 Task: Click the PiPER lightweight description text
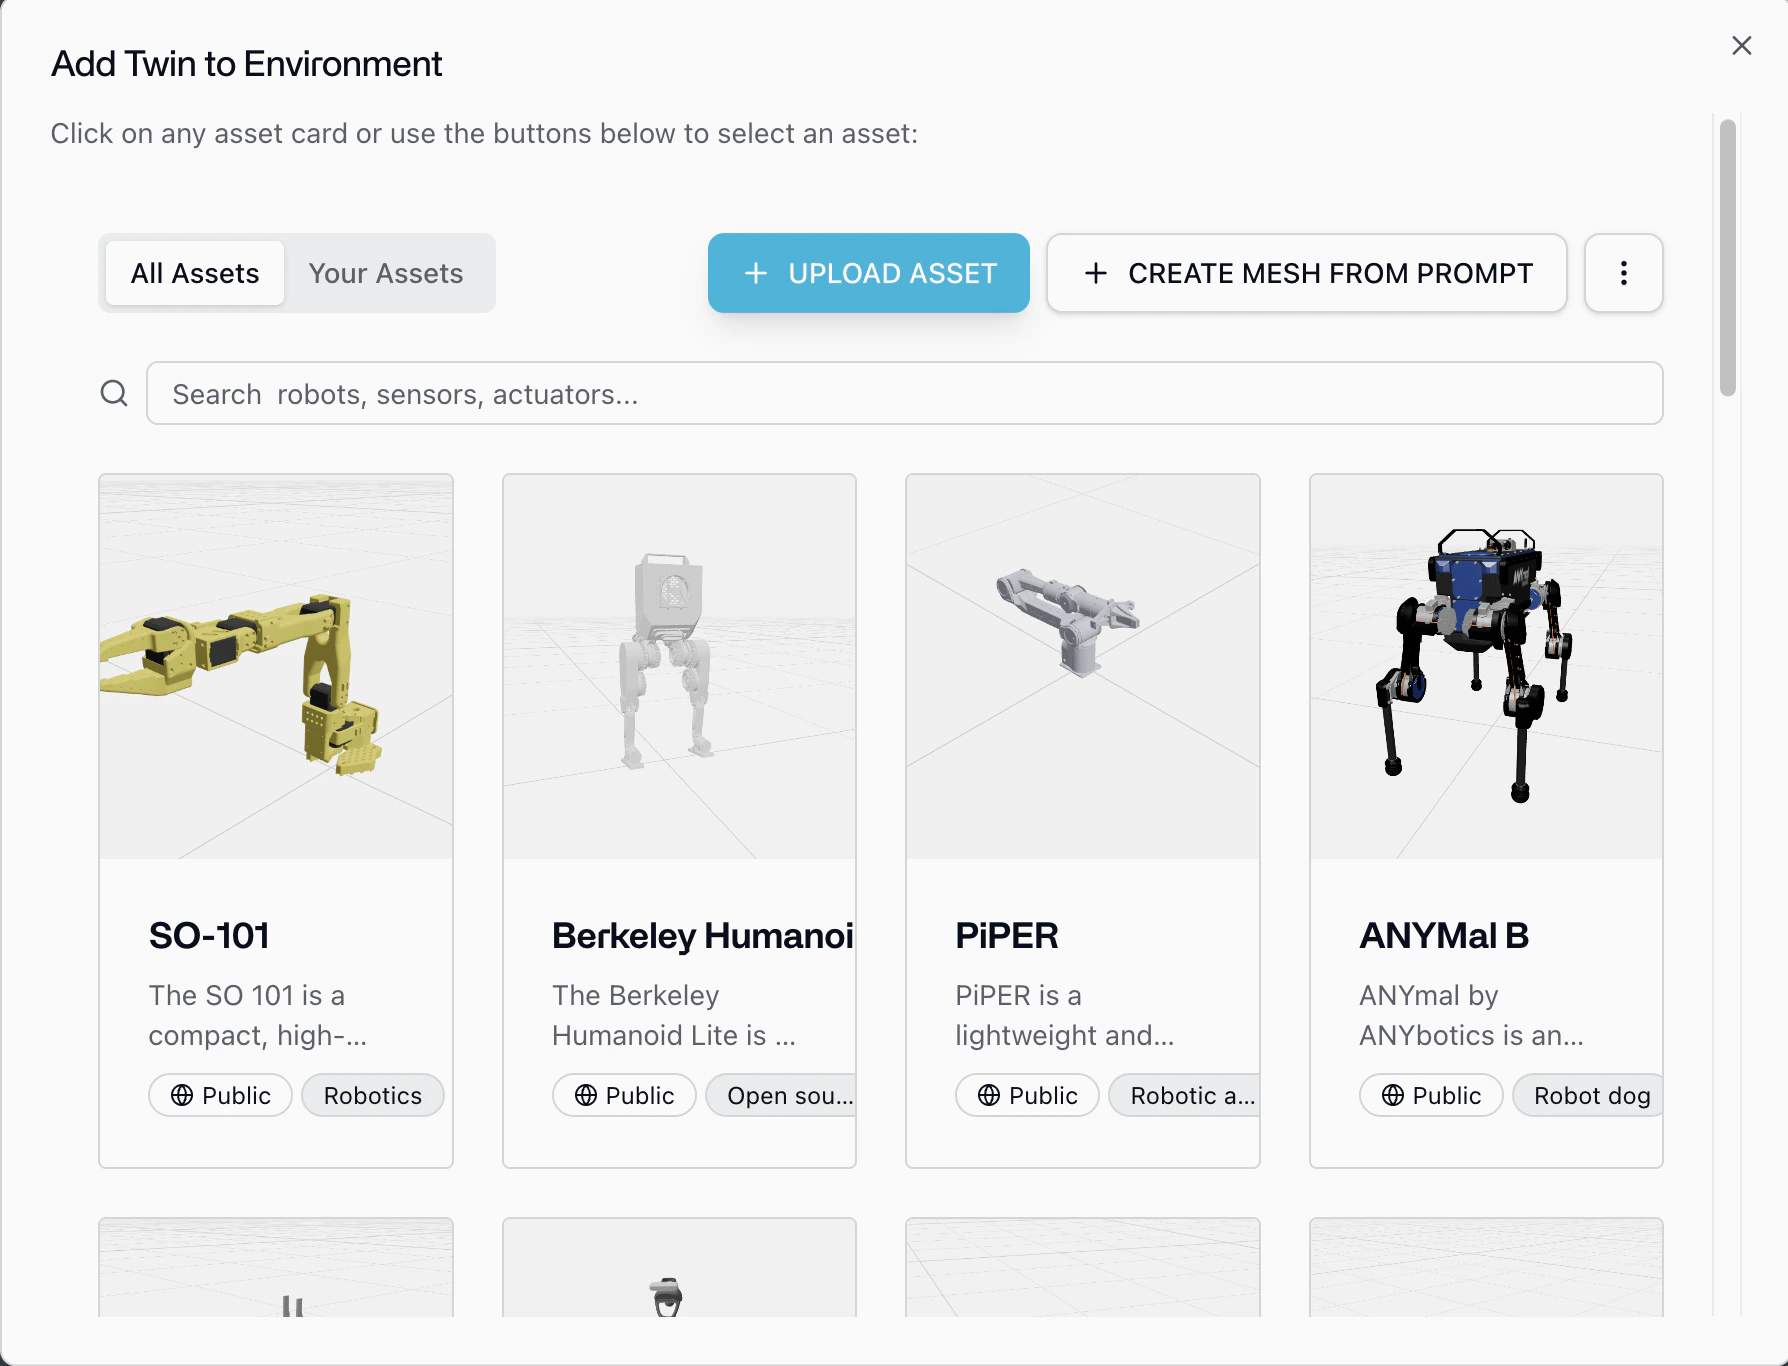[1064, 1015]
